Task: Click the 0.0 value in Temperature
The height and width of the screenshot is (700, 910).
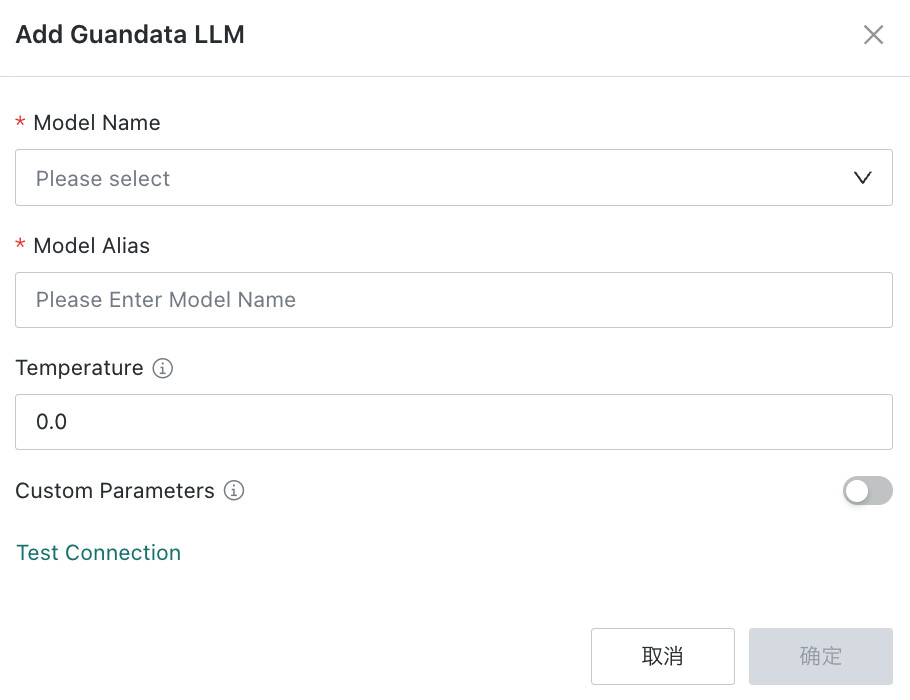Action: coord(52,422)
